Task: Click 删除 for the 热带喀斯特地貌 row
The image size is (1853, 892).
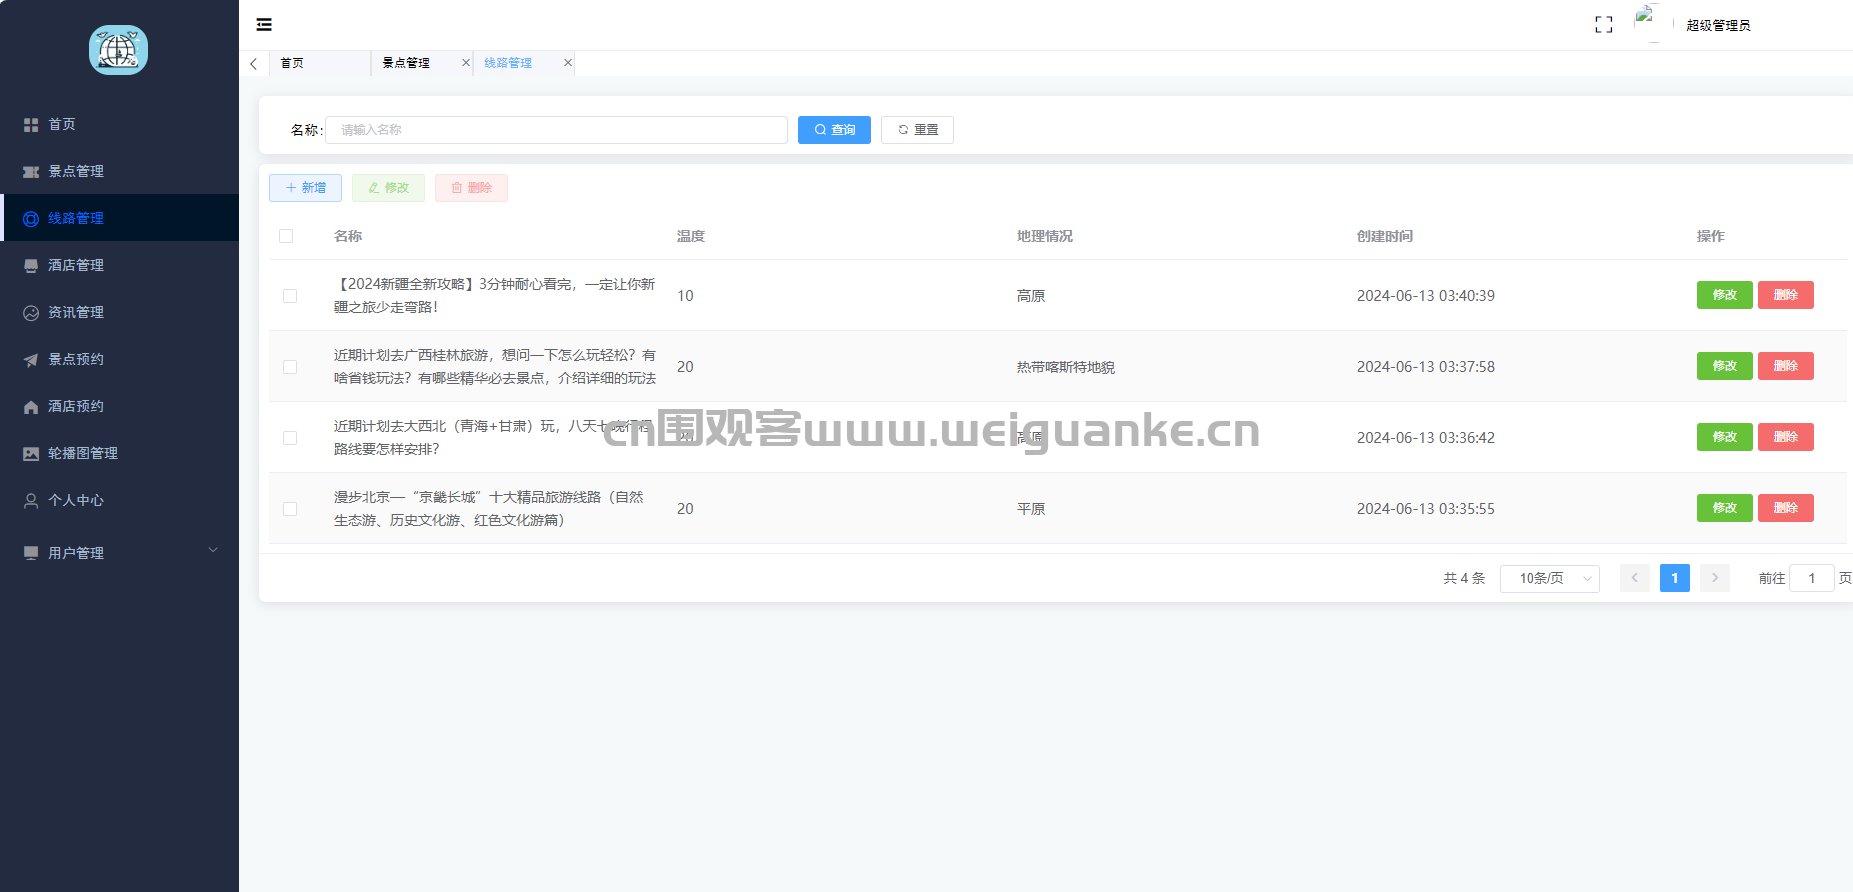Action: click(1785, 366)
